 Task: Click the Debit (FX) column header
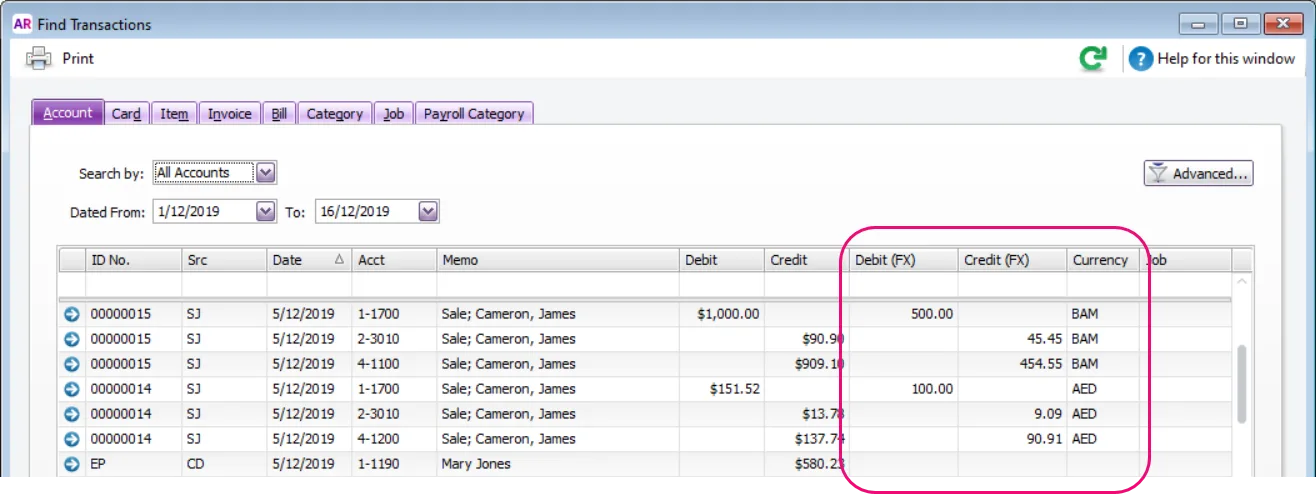click(904, 260)
